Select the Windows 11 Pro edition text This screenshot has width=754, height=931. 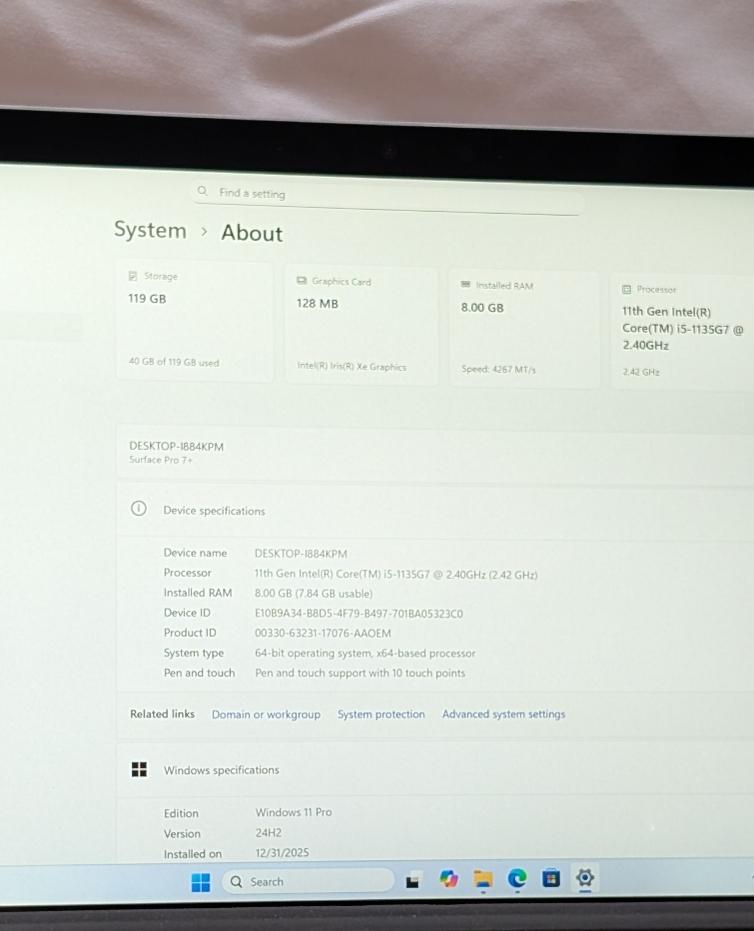click(293, 812)
